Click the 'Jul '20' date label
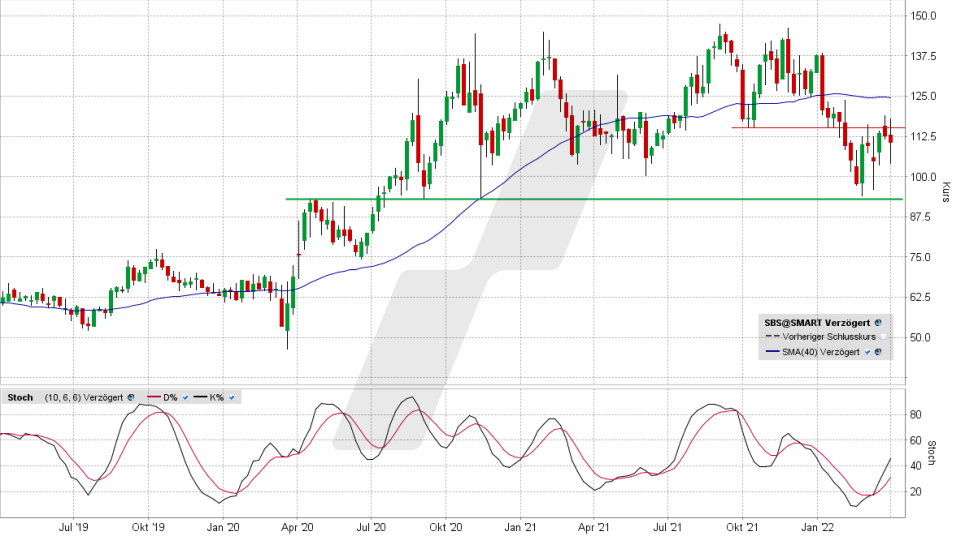Screen dimensions: 960x540 point(371,527)
